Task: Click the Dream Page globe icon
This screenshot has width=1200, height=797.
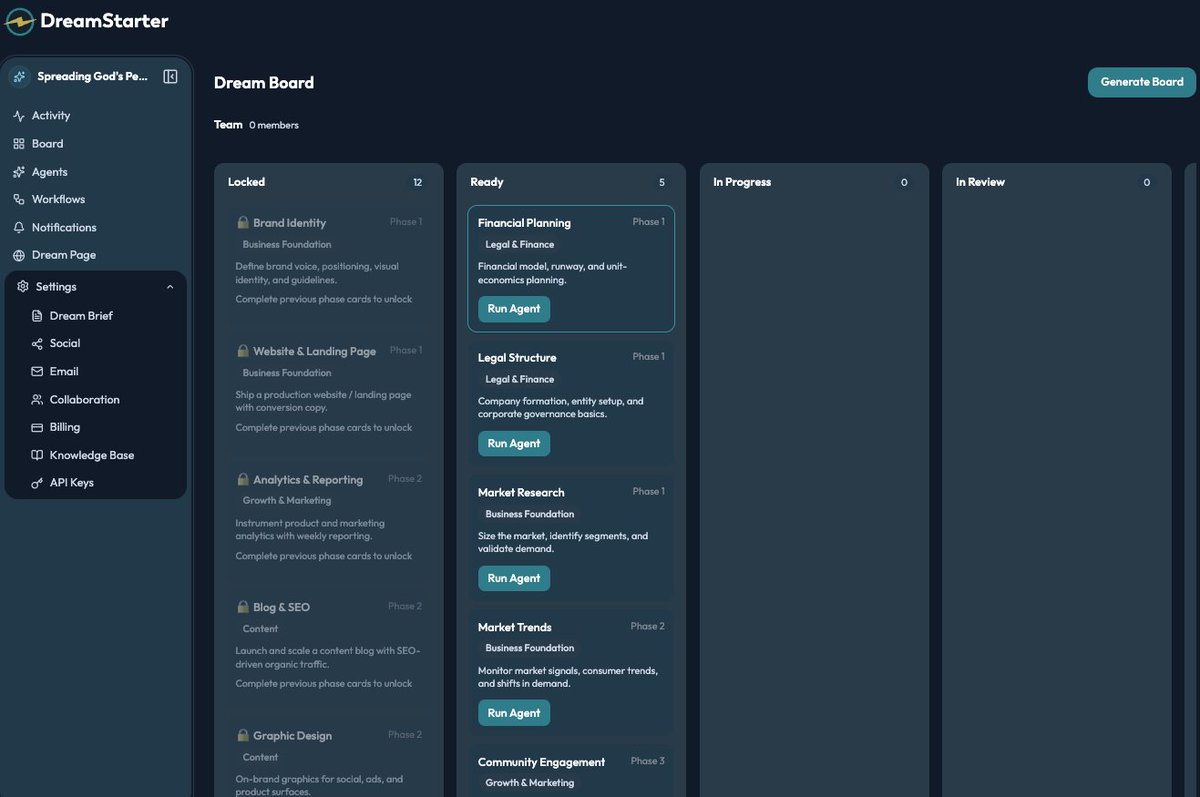Action: point(19,255)
